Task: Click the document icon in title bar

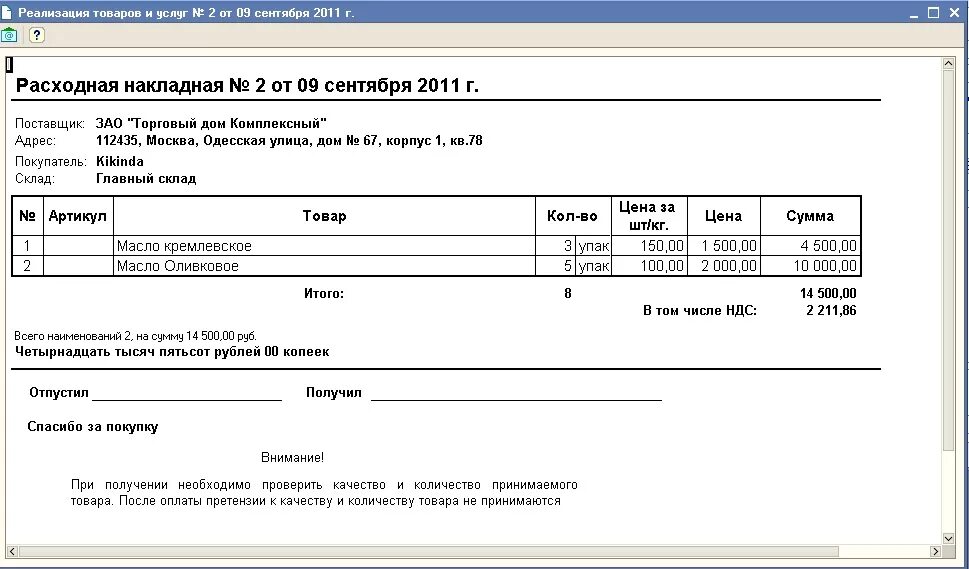Action: (7, 12)
